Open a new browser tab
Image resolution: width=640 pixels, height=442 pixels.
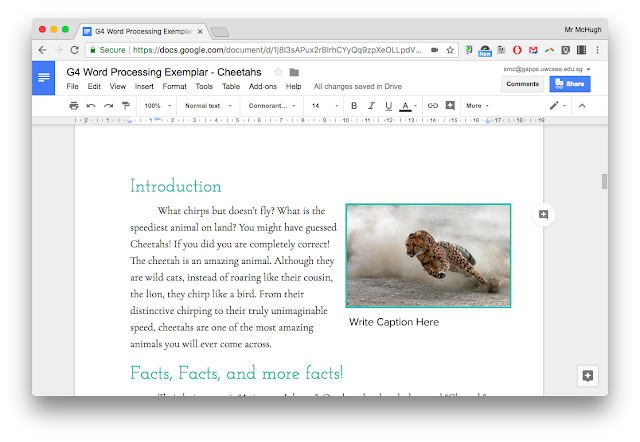tap(220, 32)
